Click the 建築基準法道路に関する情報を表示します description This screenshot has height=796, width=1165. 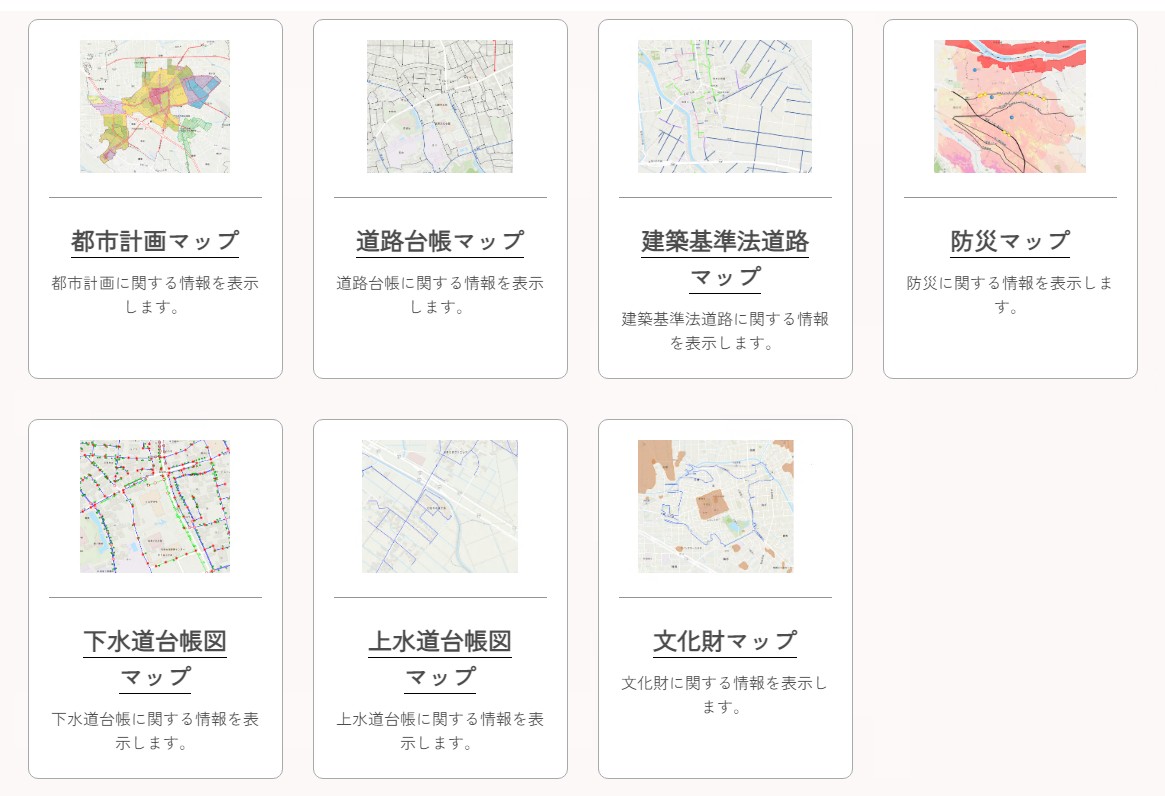[725, 331]
